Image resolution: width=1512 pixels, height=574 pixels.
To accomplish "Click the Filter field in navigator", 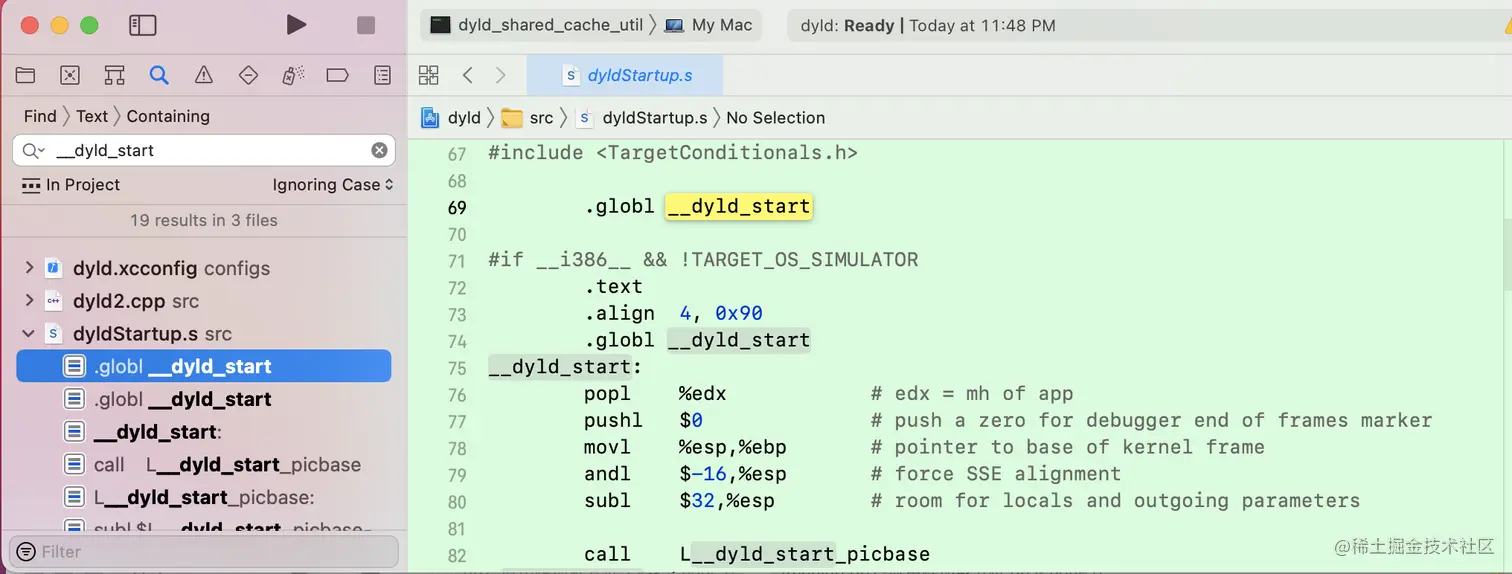I will (x=204, y=551).
